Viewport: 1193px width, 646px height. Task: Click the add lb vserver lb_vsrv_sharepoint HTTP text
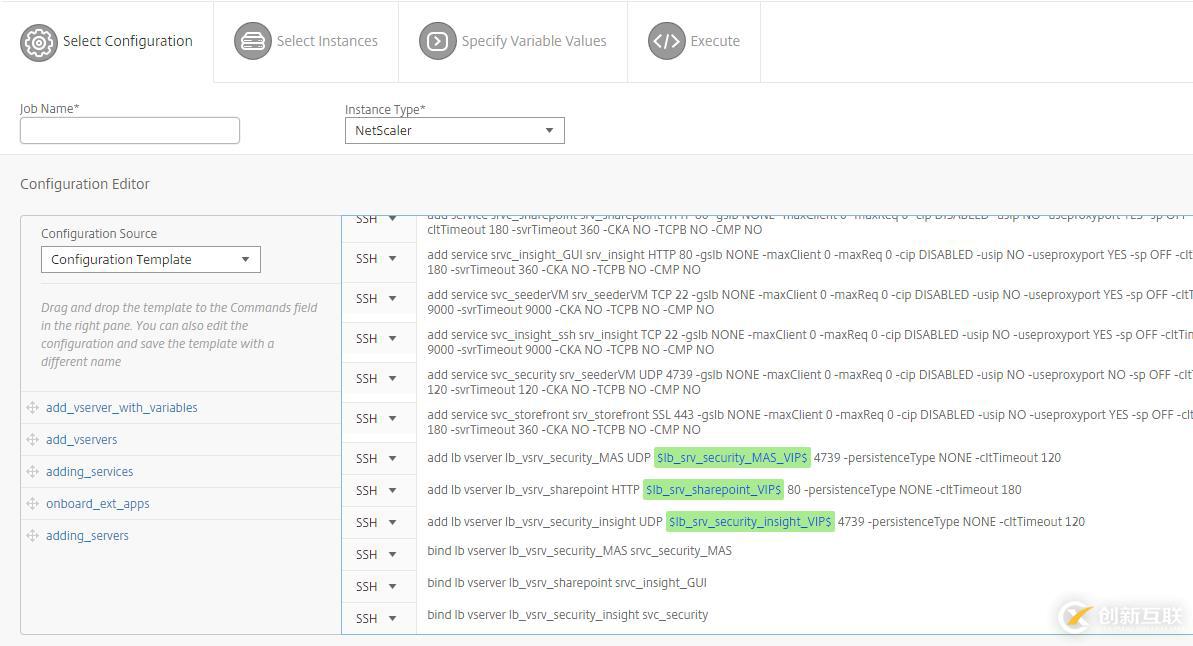[533, 490]
